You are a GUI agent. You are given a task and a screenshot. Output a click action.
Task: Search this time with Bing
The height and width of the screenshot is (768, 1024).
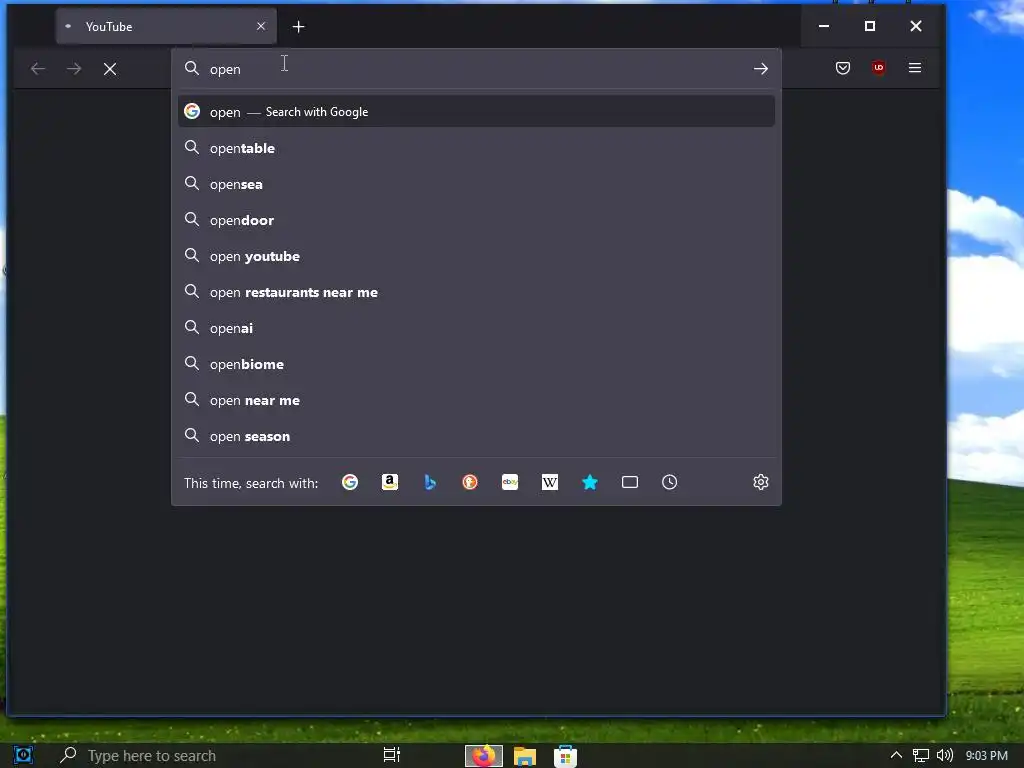430,483
